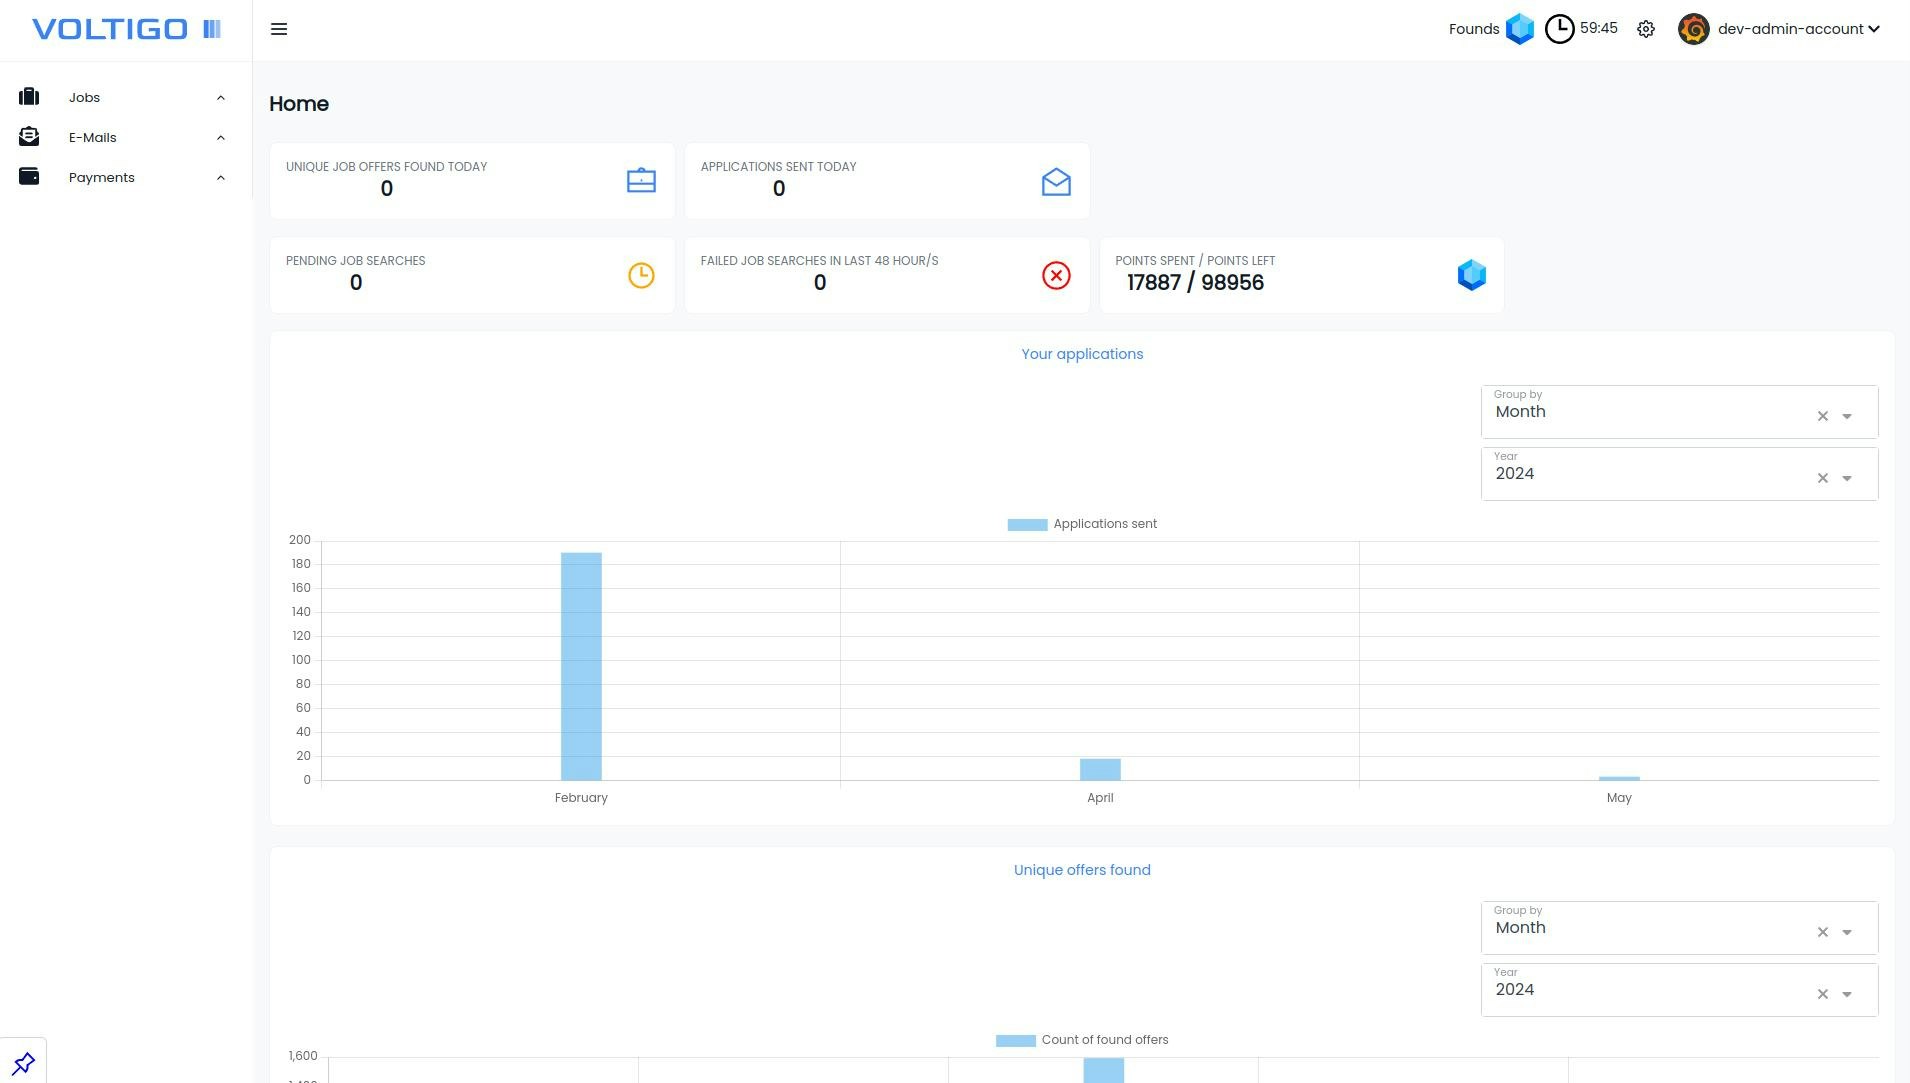The height and width of the screenshot is (1083, 1910).
Task: Click the session timer clock icon
Action: click(x=1559, y=29)
